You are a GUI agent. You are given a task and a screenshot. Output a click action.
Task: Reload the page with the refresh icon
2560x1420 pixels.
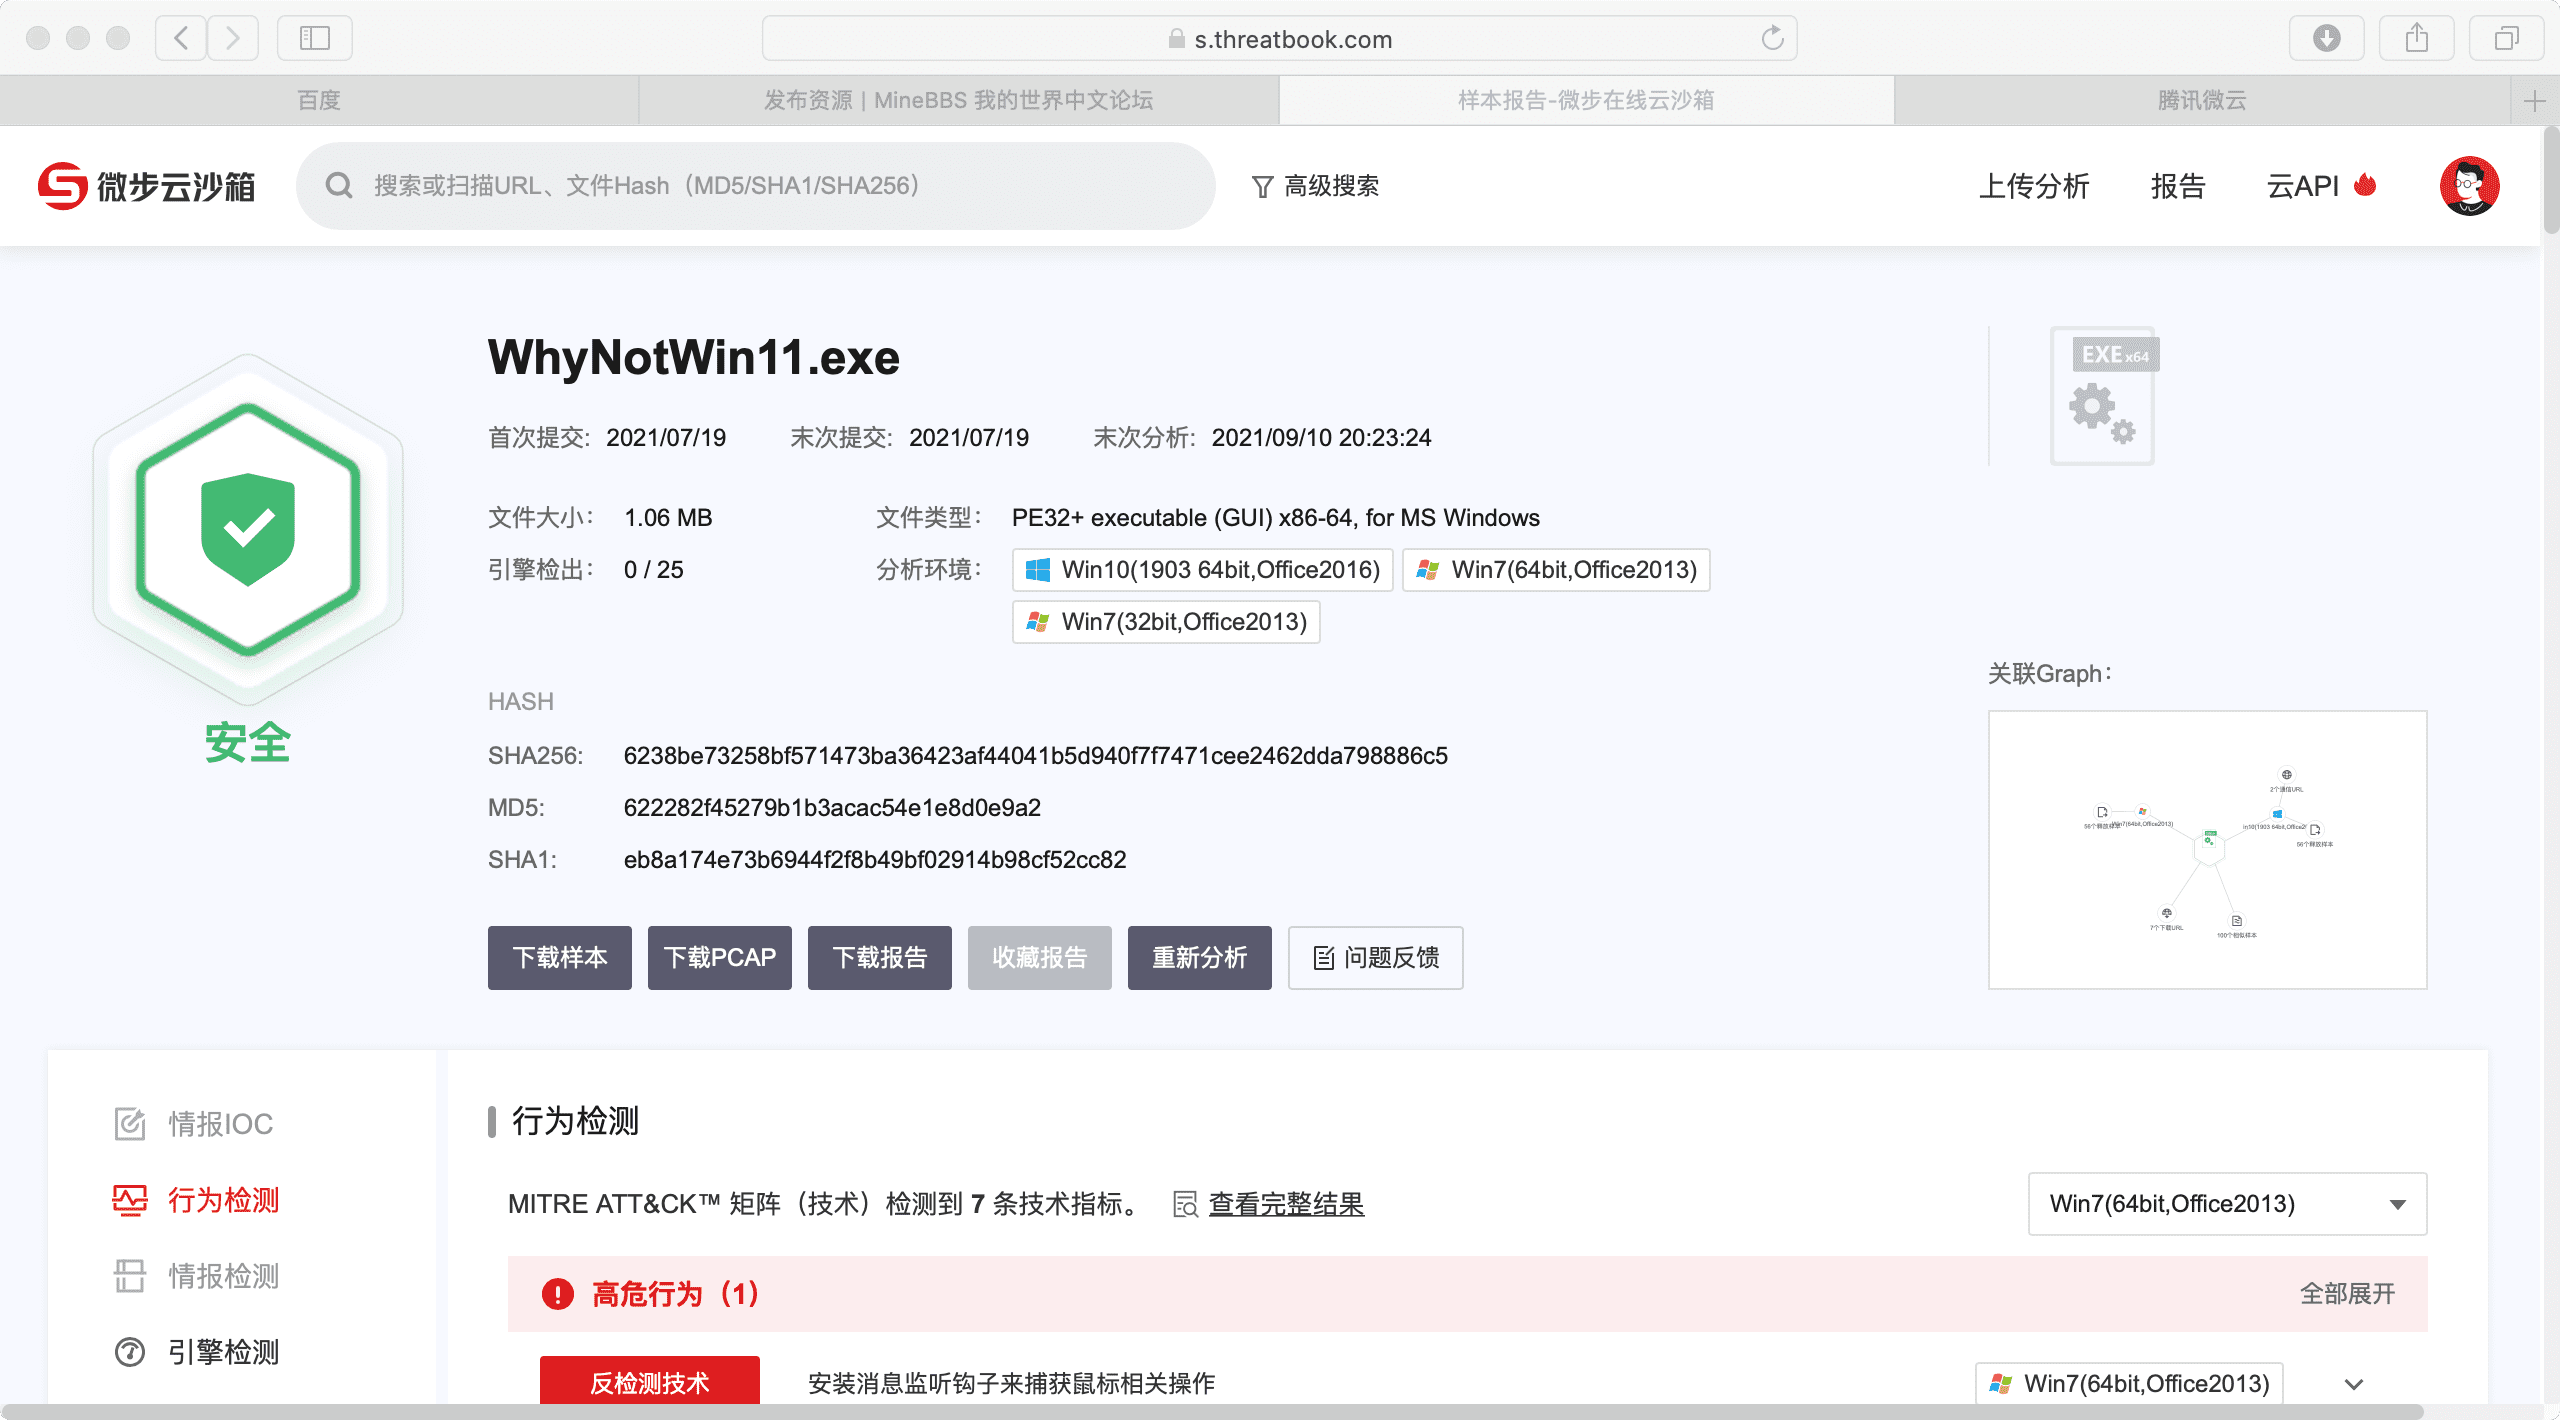coord(1772,38)
